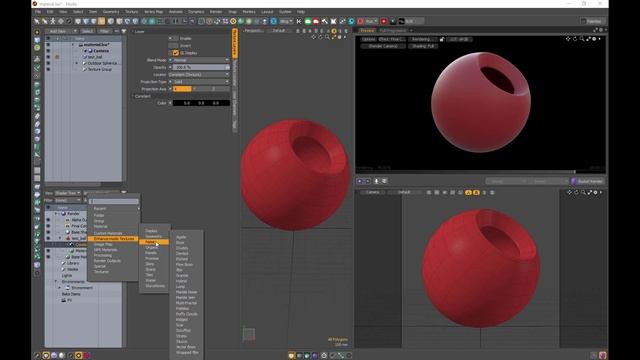Click the Render Camera button in preview
Screen dimensions: 640x360
383,46
